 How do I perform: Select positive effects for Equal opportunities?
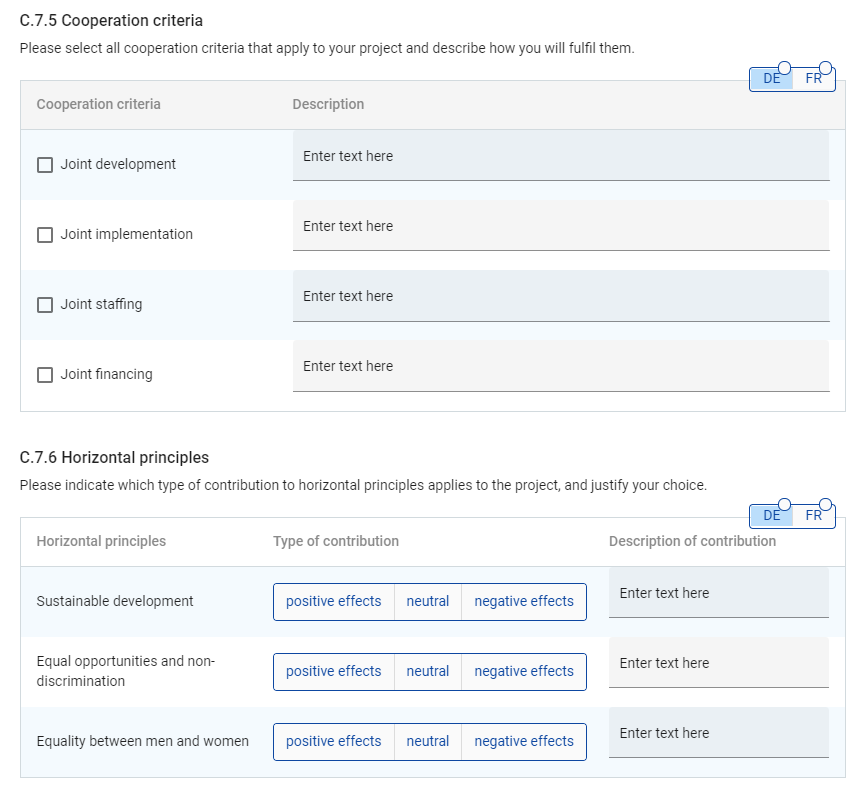[333, 672]
